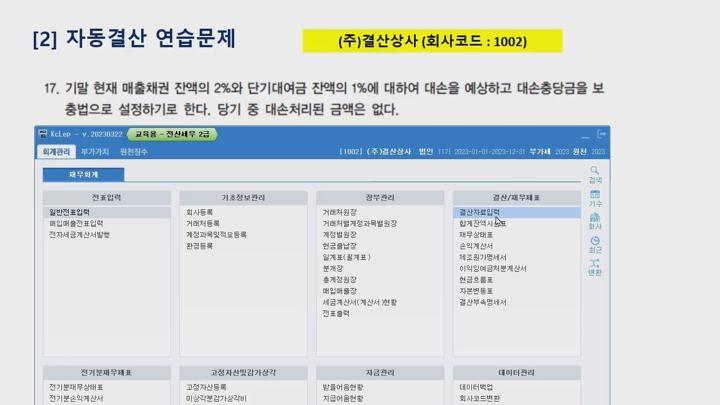Open 거래처별계정과목별원장
The height and width of the screenshot is (405, 720).
[360, 223]
